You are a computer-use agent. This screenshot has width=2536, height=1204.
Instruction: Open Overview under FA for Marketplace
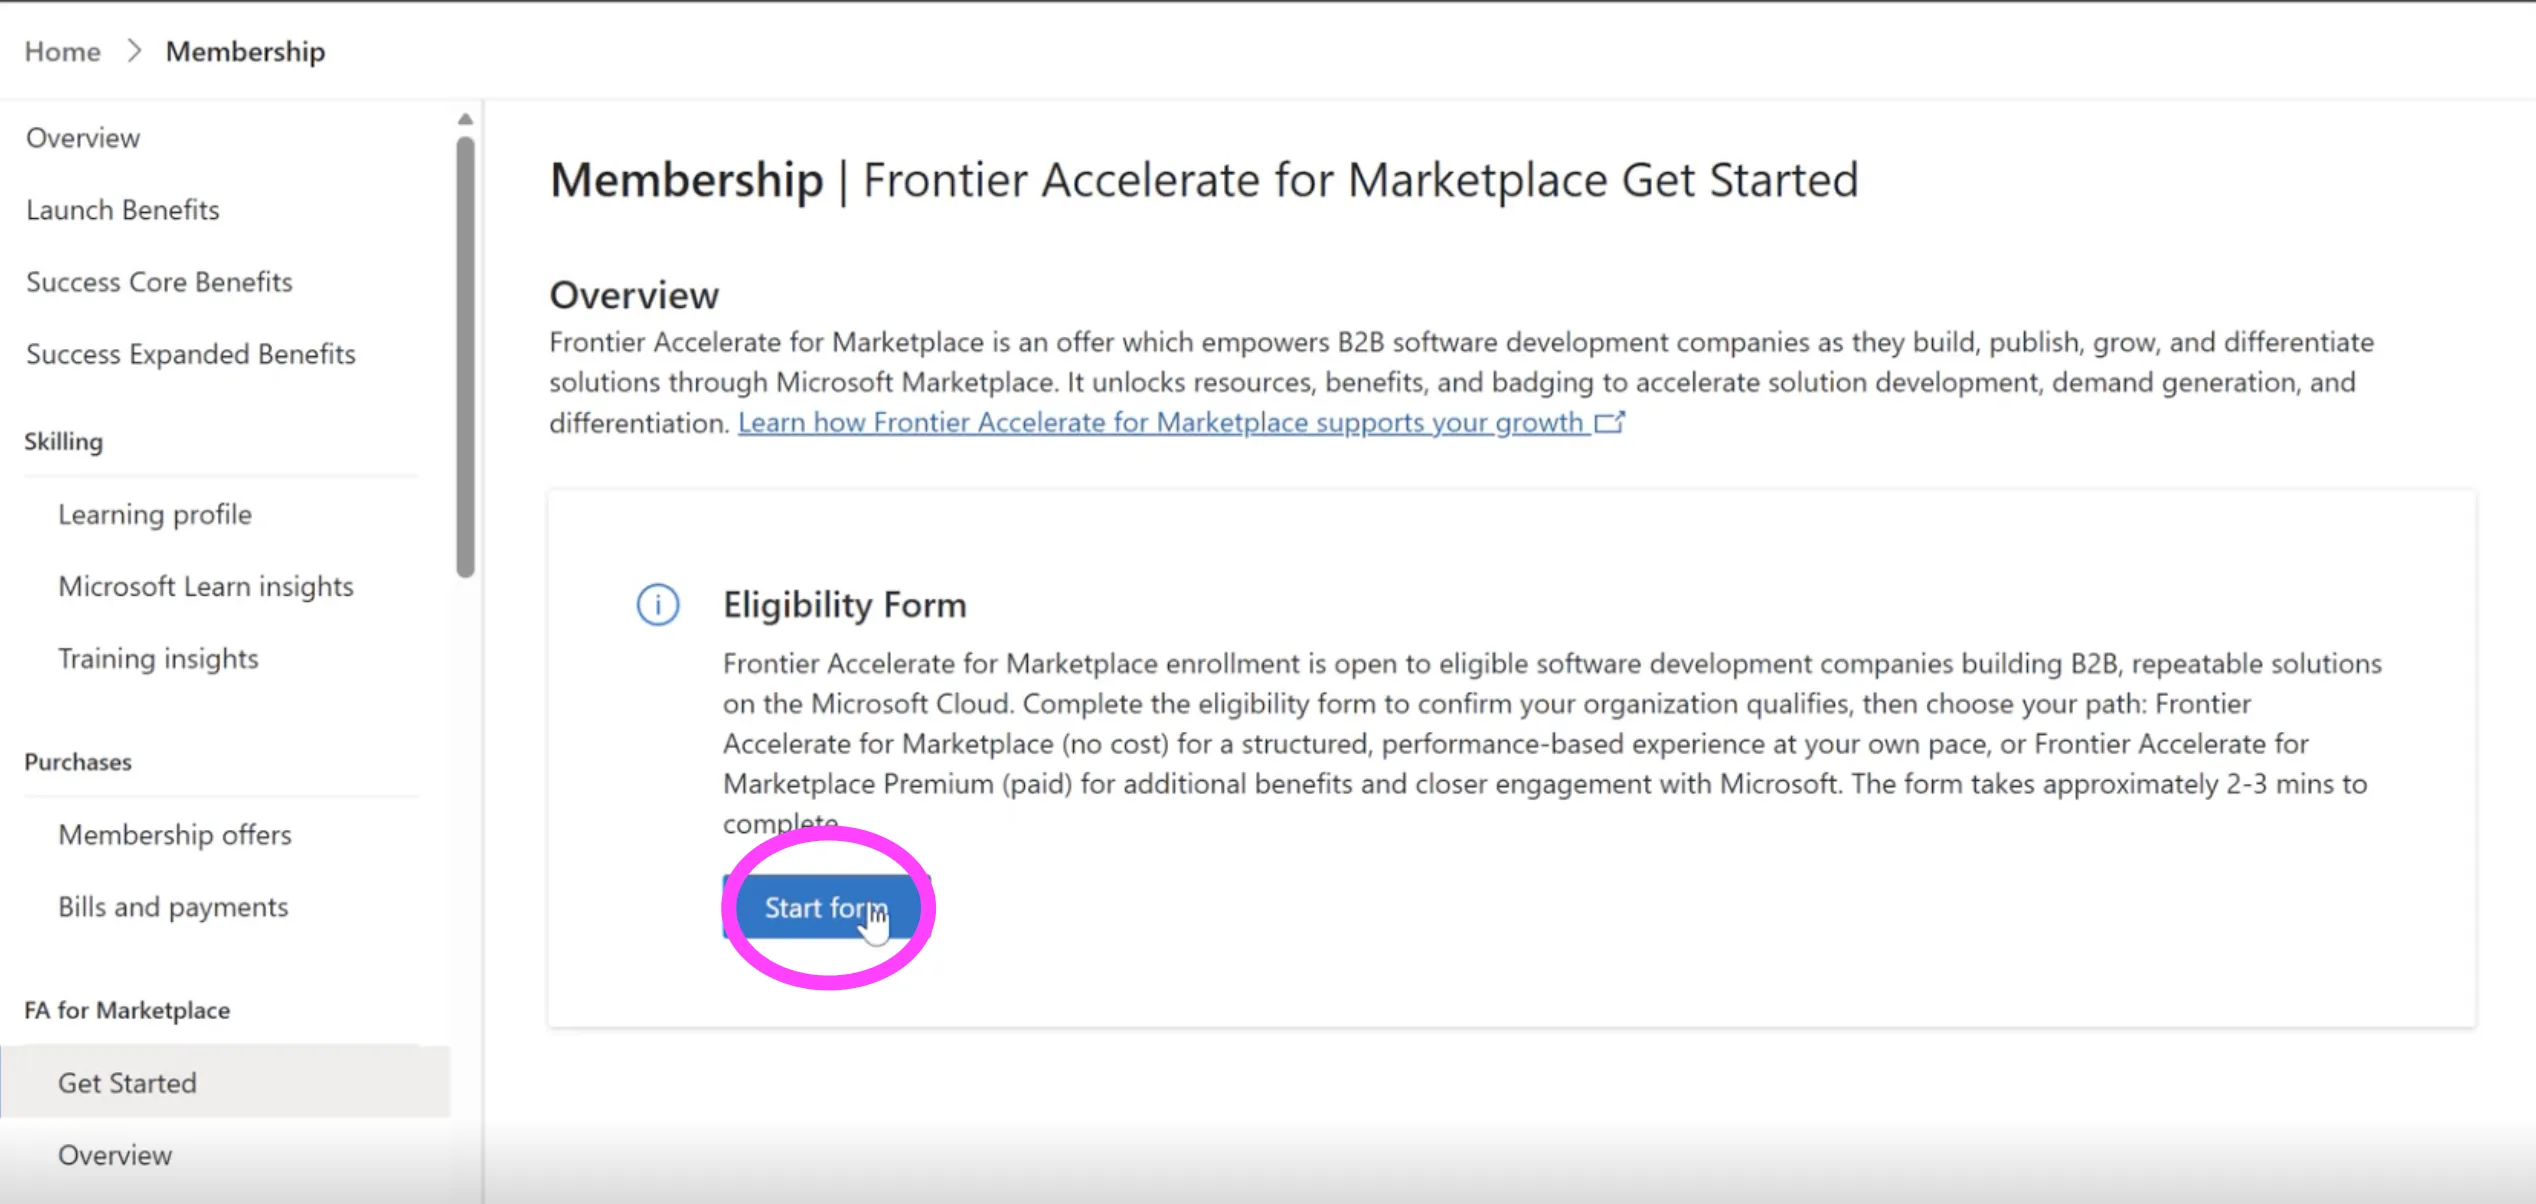point(115,1155)
